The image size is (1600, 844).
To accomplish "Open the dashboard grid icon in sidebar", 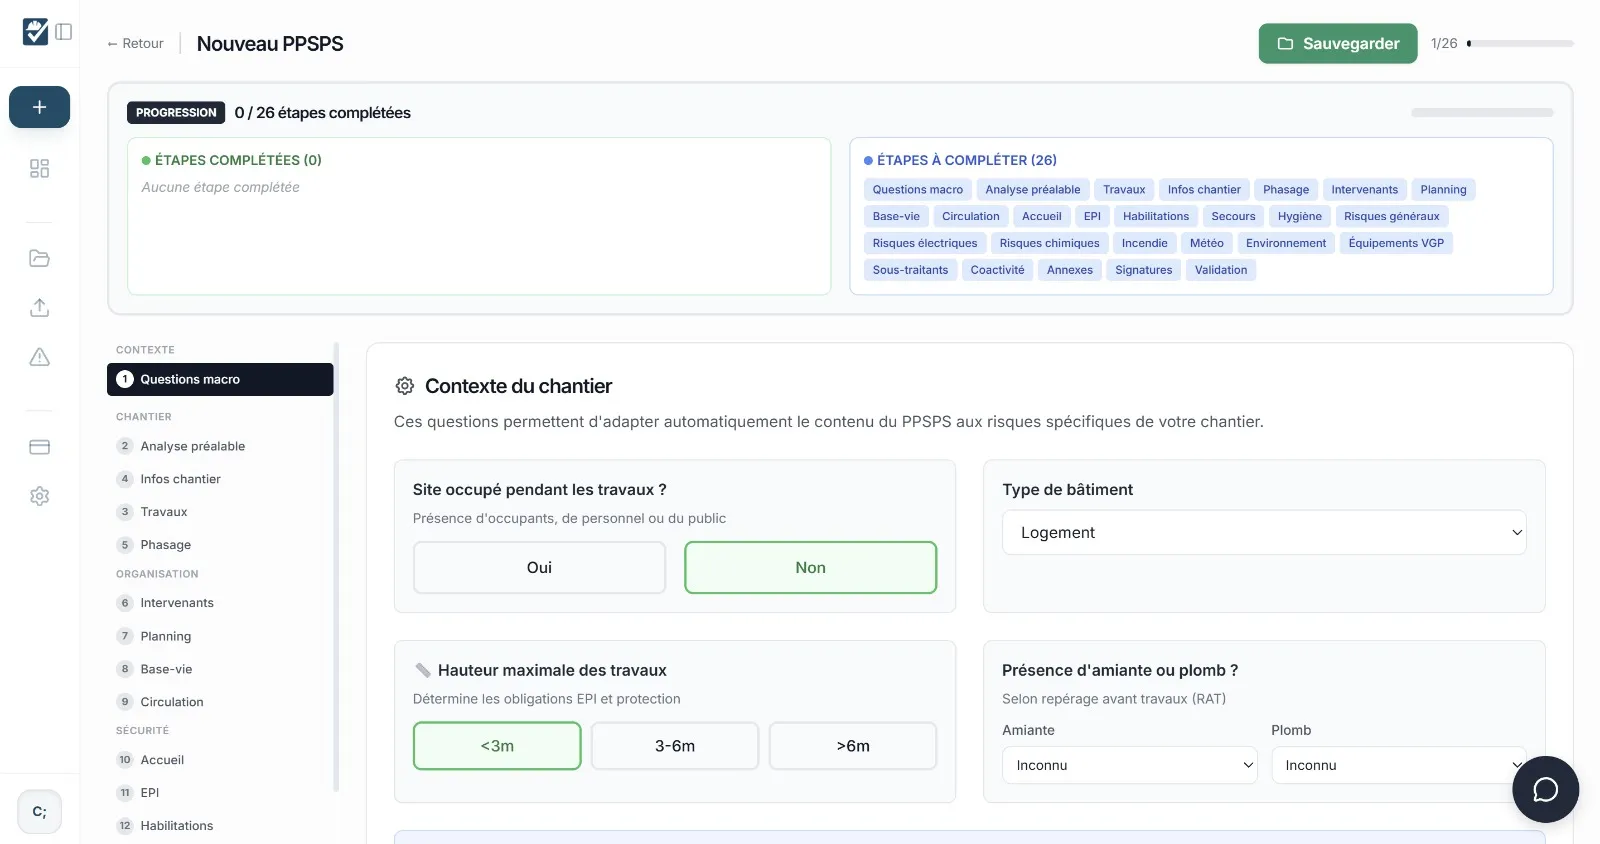I will click(39, 169).
